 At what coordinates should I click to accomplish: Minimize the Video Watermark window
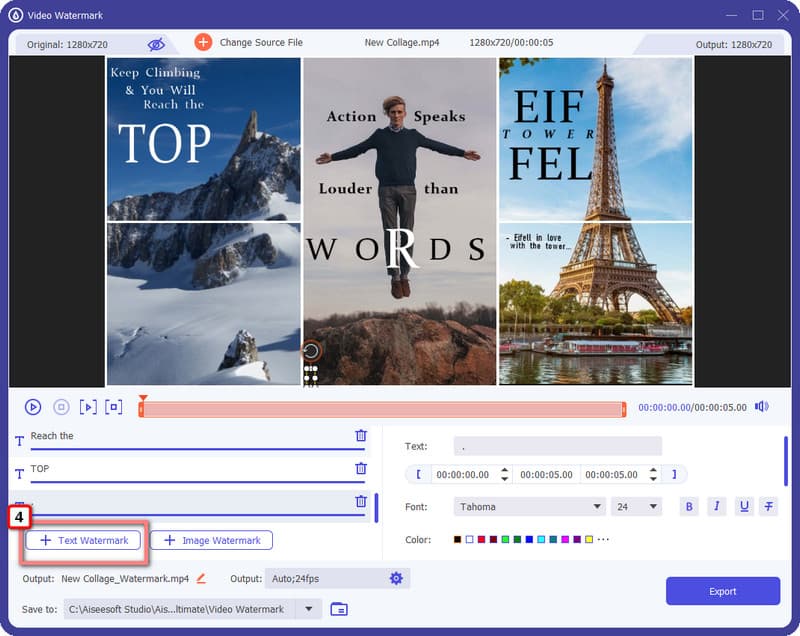coord(732,15)
